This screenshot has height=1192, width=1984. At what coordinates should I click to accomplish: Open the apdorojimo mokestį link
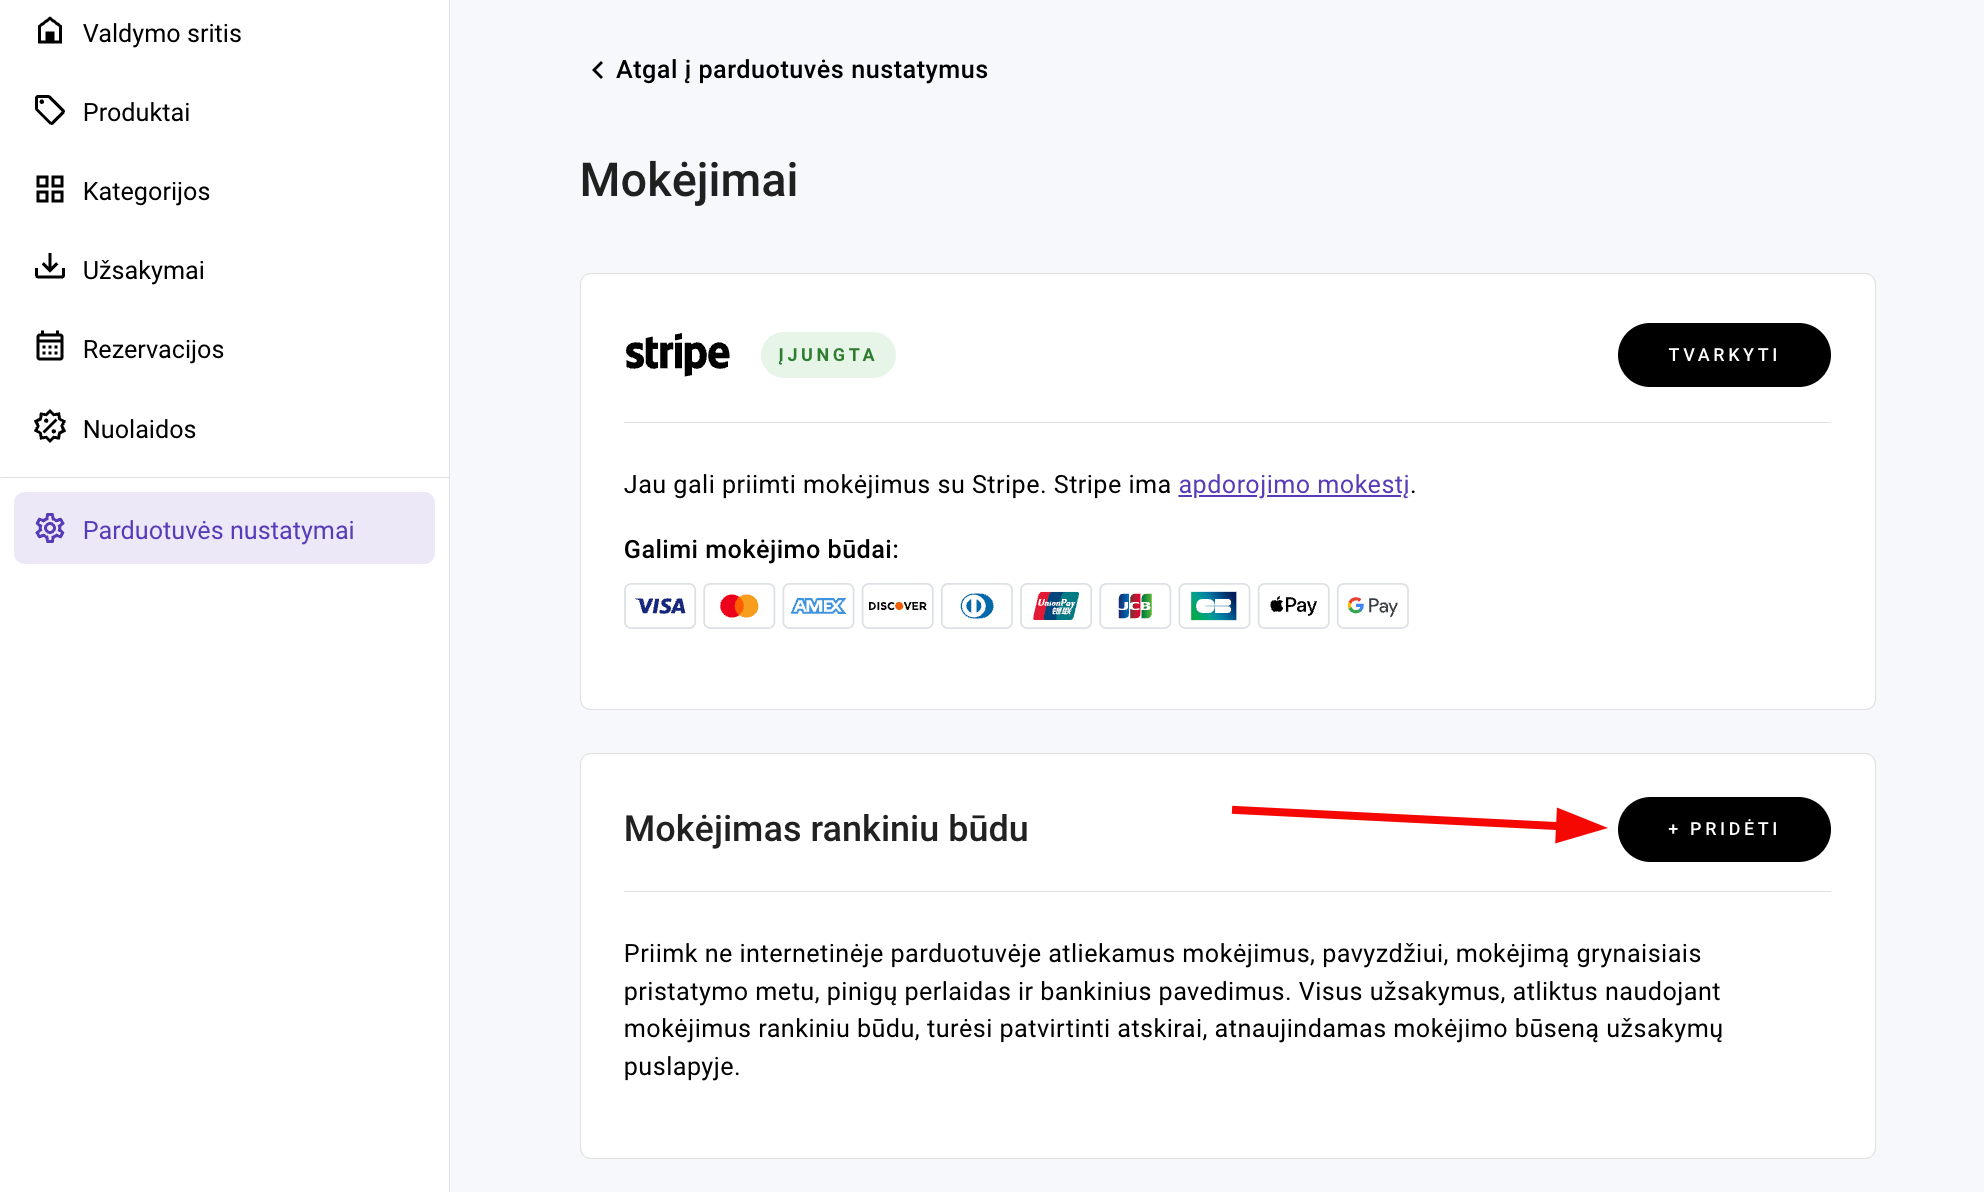(1293, 485)
